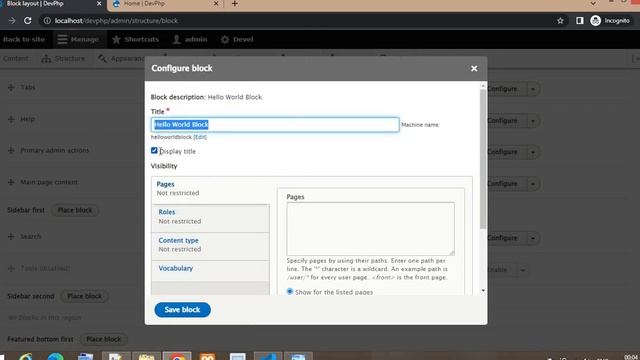The image size is (640, 360).
Task: Click the browser address bar URL
Action: 116,20
